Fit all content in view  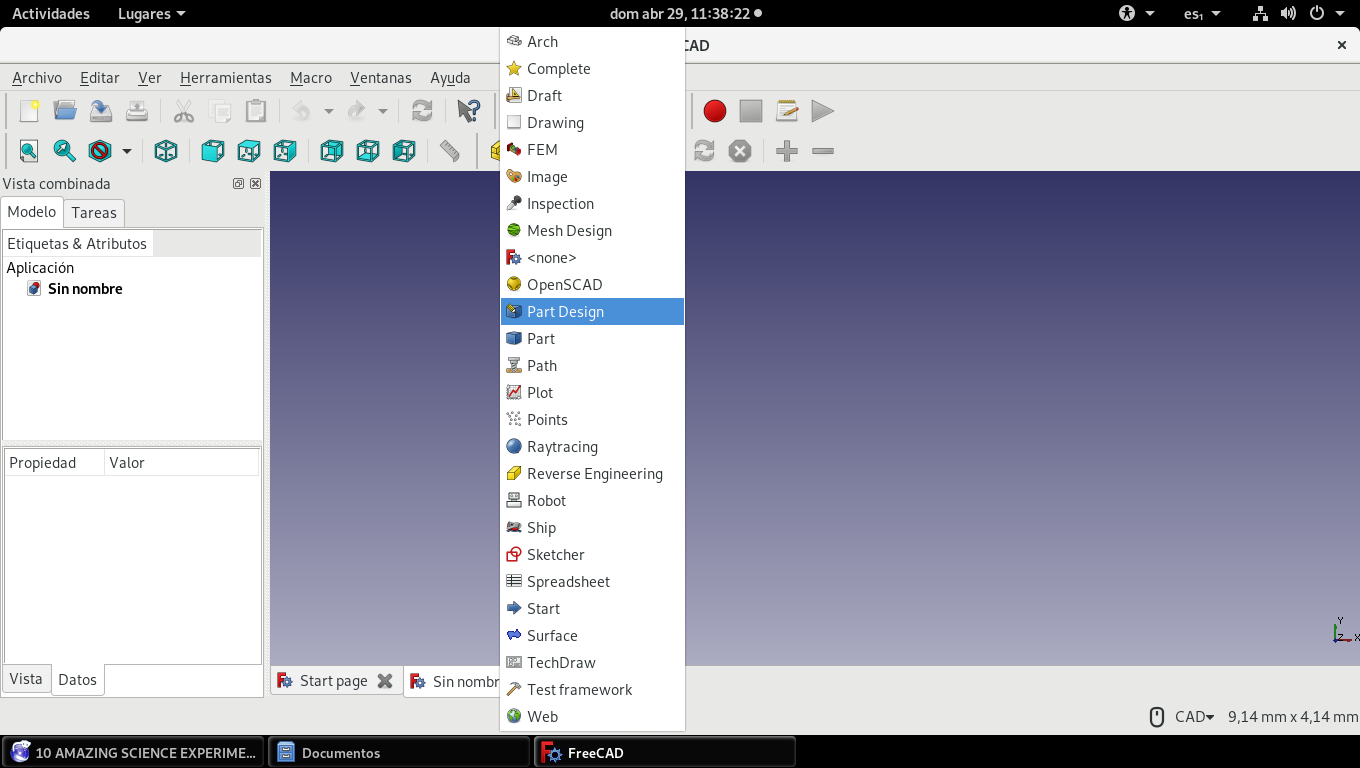[x=29, y=151]
